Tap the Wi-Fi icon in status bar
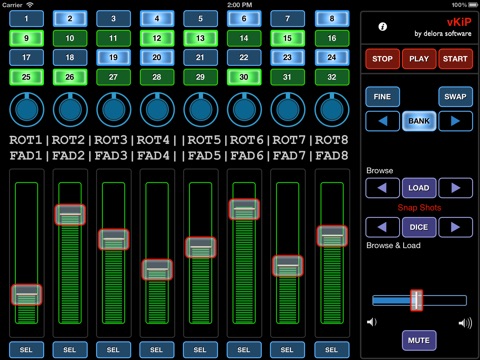This screenshot has width=480, height=360. [30, 5]
